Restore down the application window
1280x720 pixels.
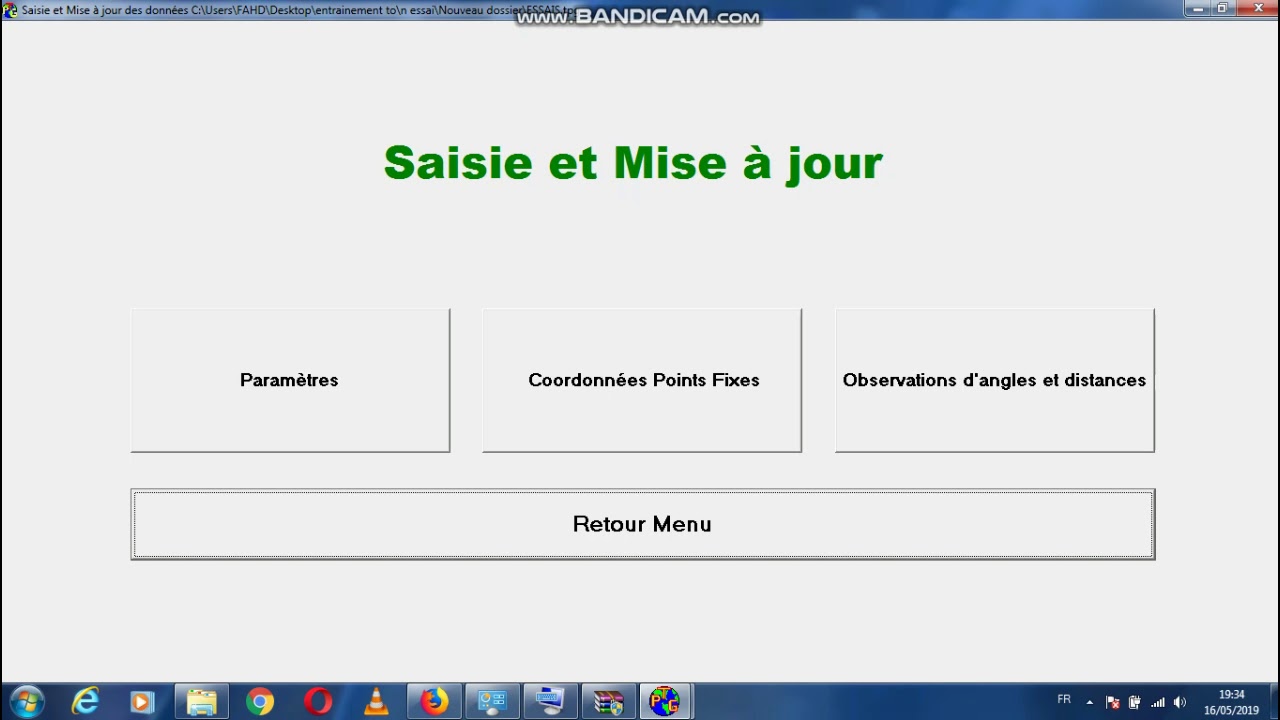click(x=1222, y=9)
